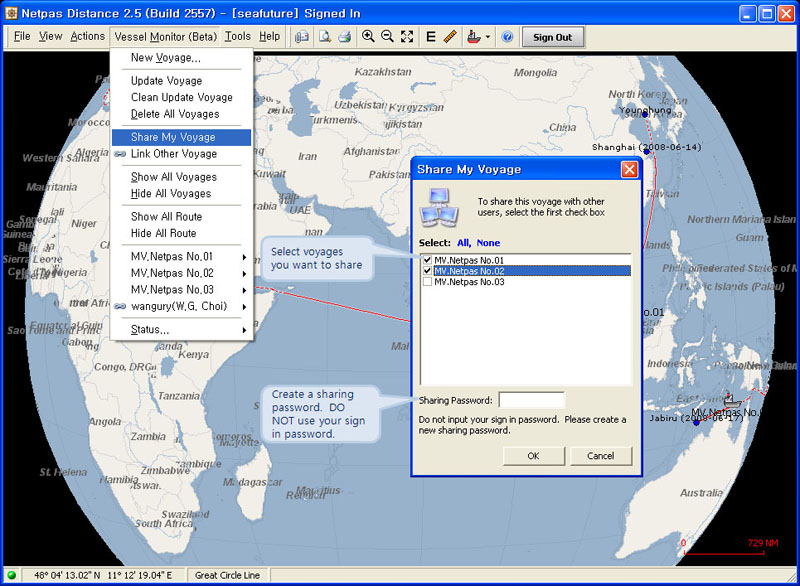The width and height of the screenshot is (800, 586).
Task: Click the Netpas application title bar icon
Action: point(10,13)
